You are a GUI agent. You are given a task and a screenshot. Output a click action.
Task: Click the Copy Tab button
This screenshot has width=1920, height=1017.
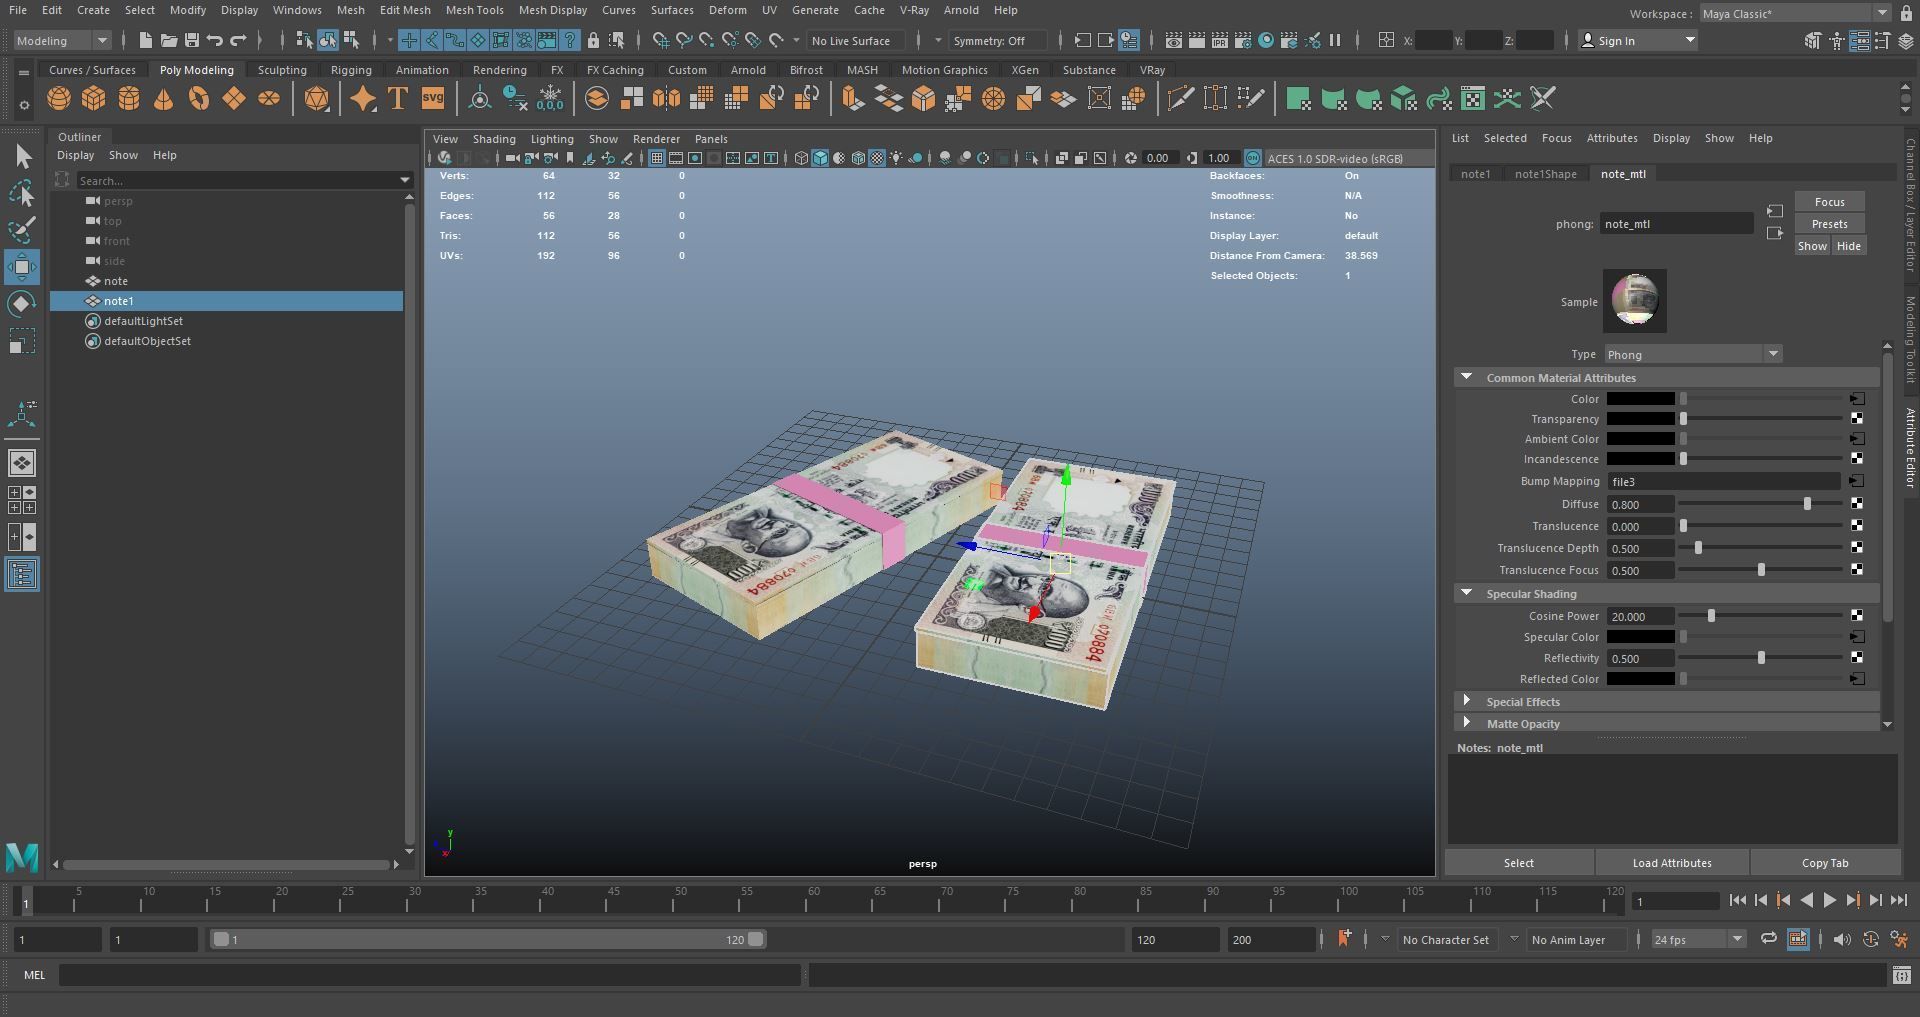click(1825, 863)
